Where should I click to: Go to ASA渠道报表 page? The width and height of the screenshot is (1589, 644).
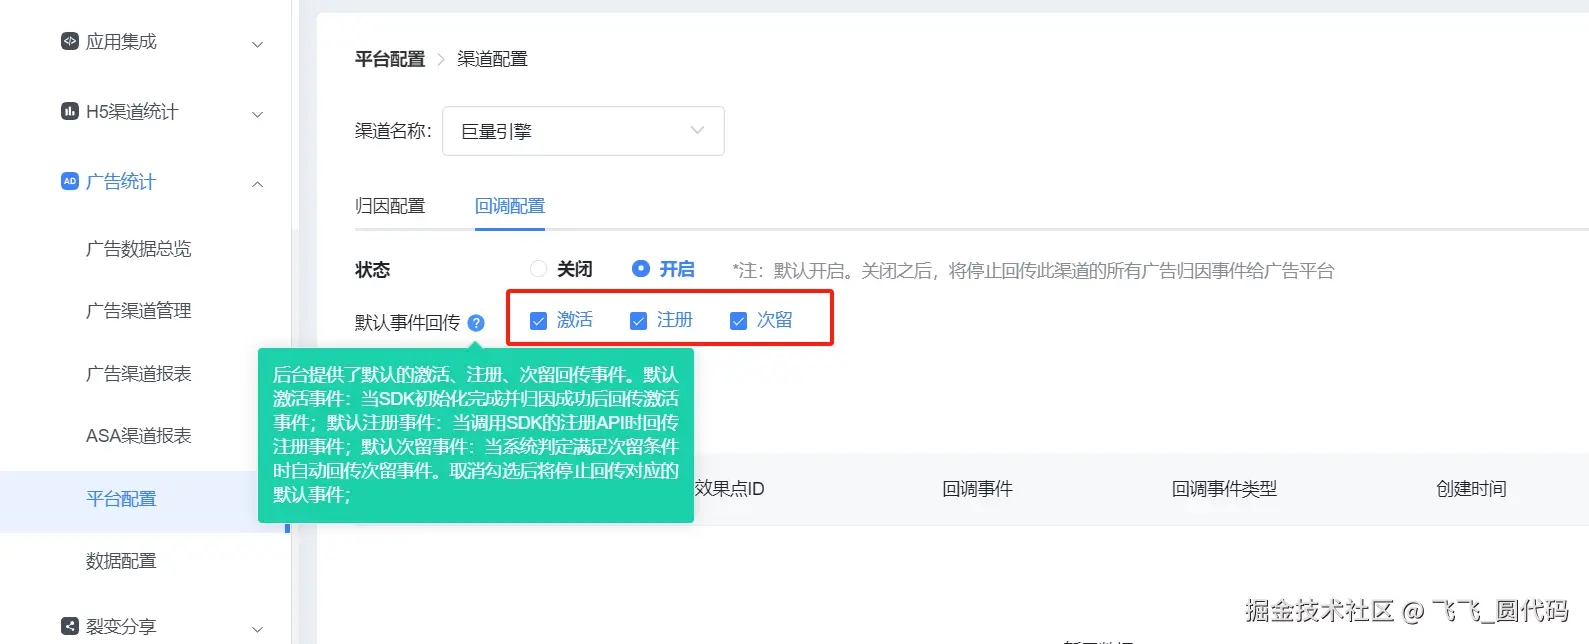(139, 436)
